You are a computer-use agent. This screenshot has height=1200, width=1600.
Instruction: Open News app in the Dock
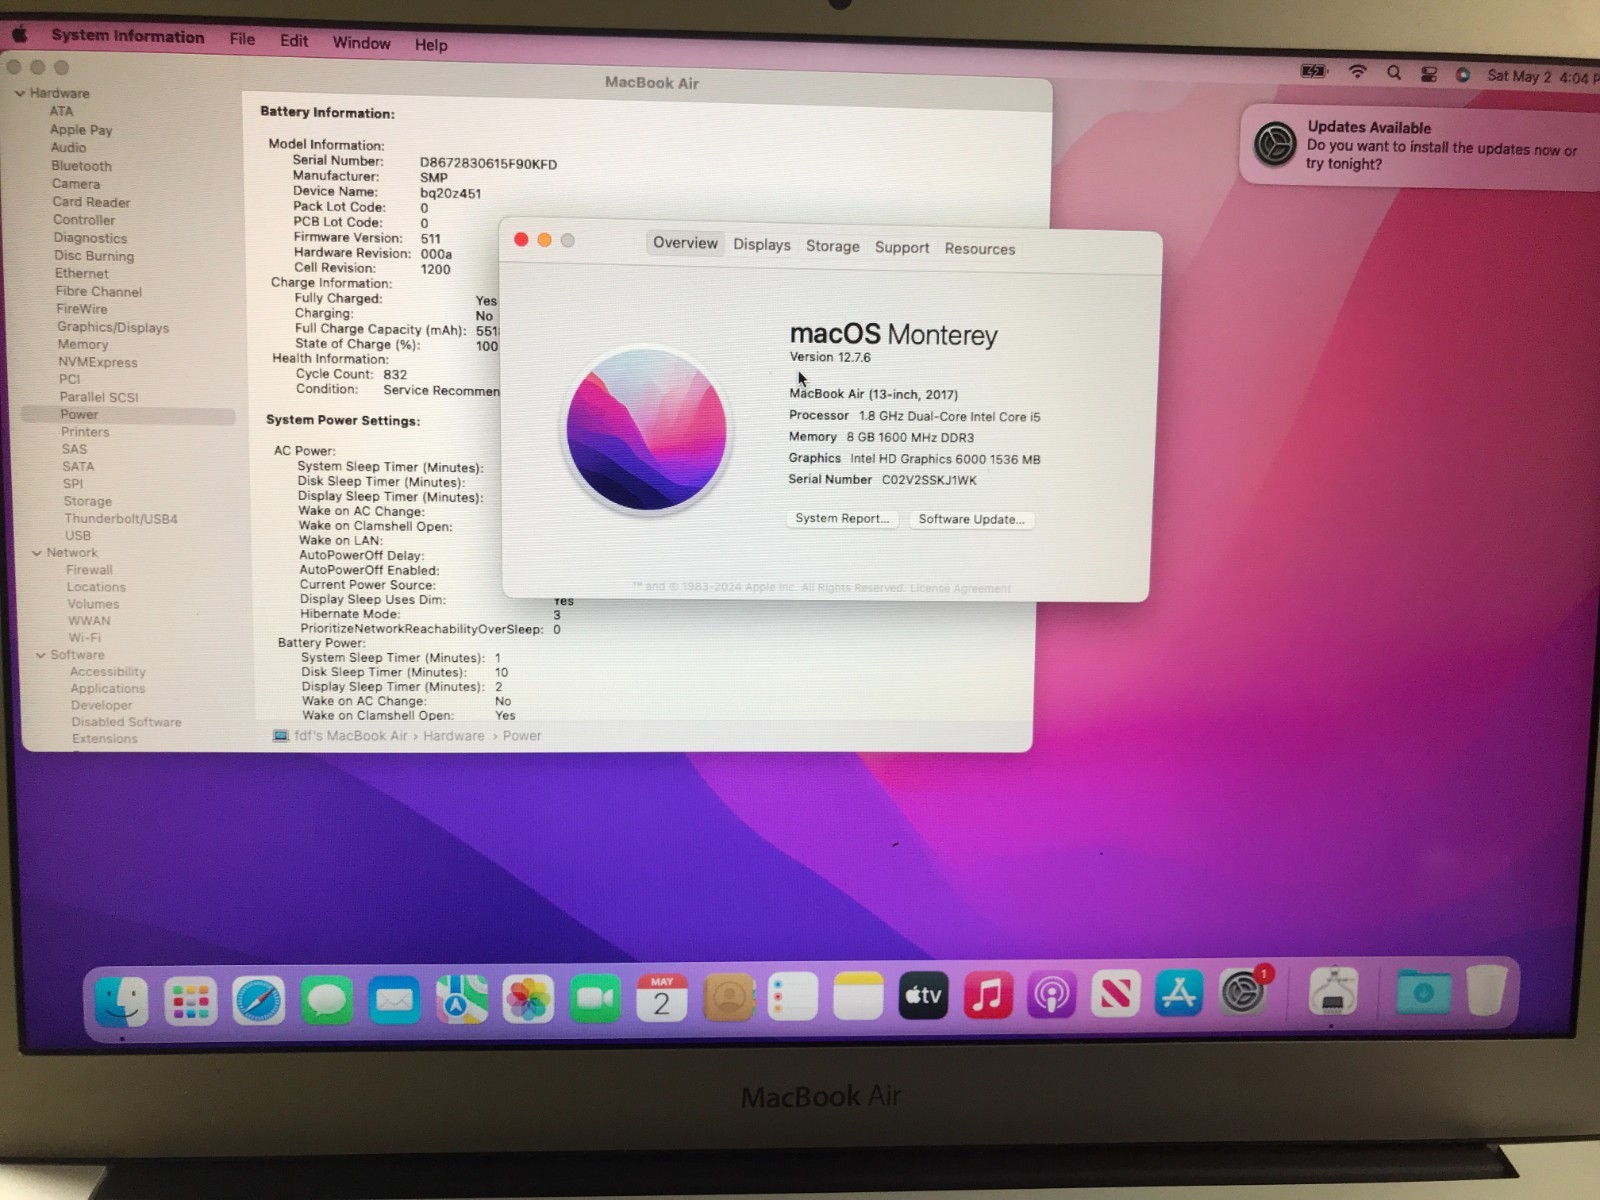pyautogui.click(x=1115, y=994)
